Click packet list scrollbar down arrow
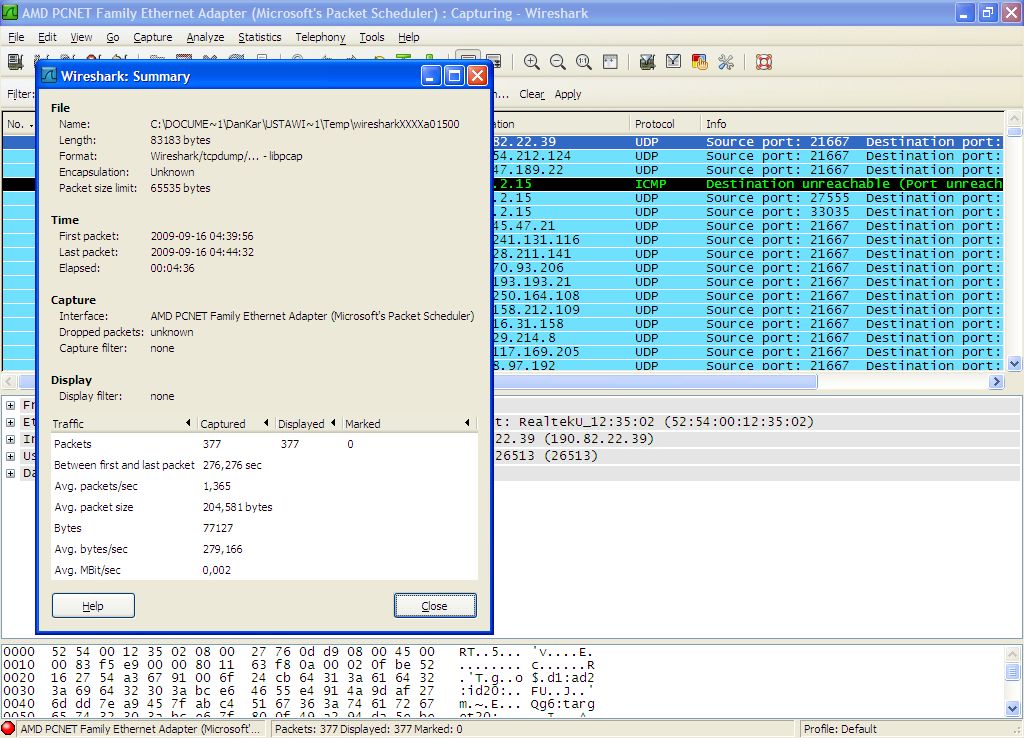Screen dimensions: 1024x738 pos(1014,364)
